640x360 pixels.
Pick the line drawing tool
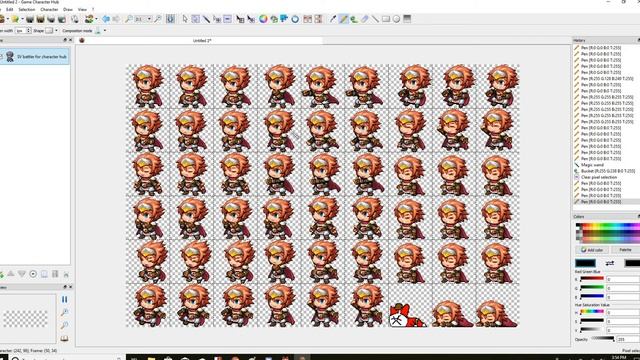375,19
